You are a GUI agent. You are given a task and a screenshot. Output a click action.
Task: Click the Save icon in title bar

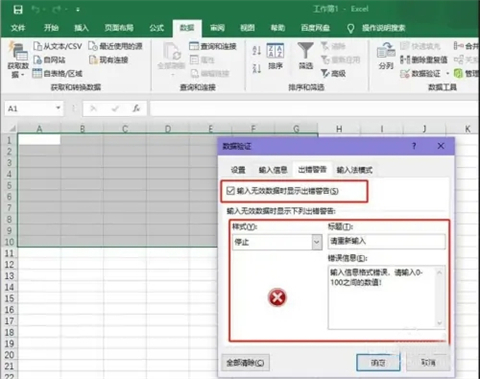point(18,9)
